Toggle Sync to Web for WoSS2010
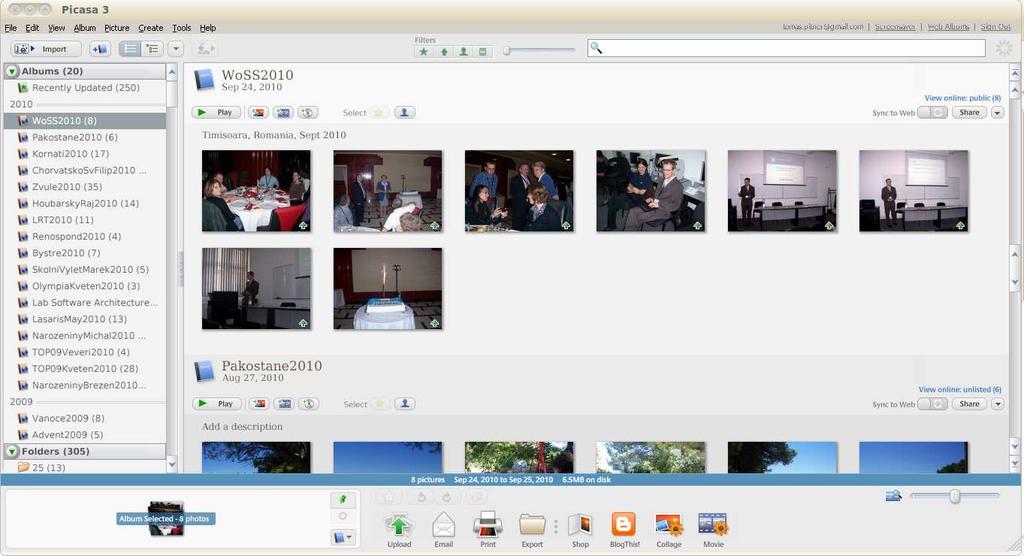 (x=932, y=112)
